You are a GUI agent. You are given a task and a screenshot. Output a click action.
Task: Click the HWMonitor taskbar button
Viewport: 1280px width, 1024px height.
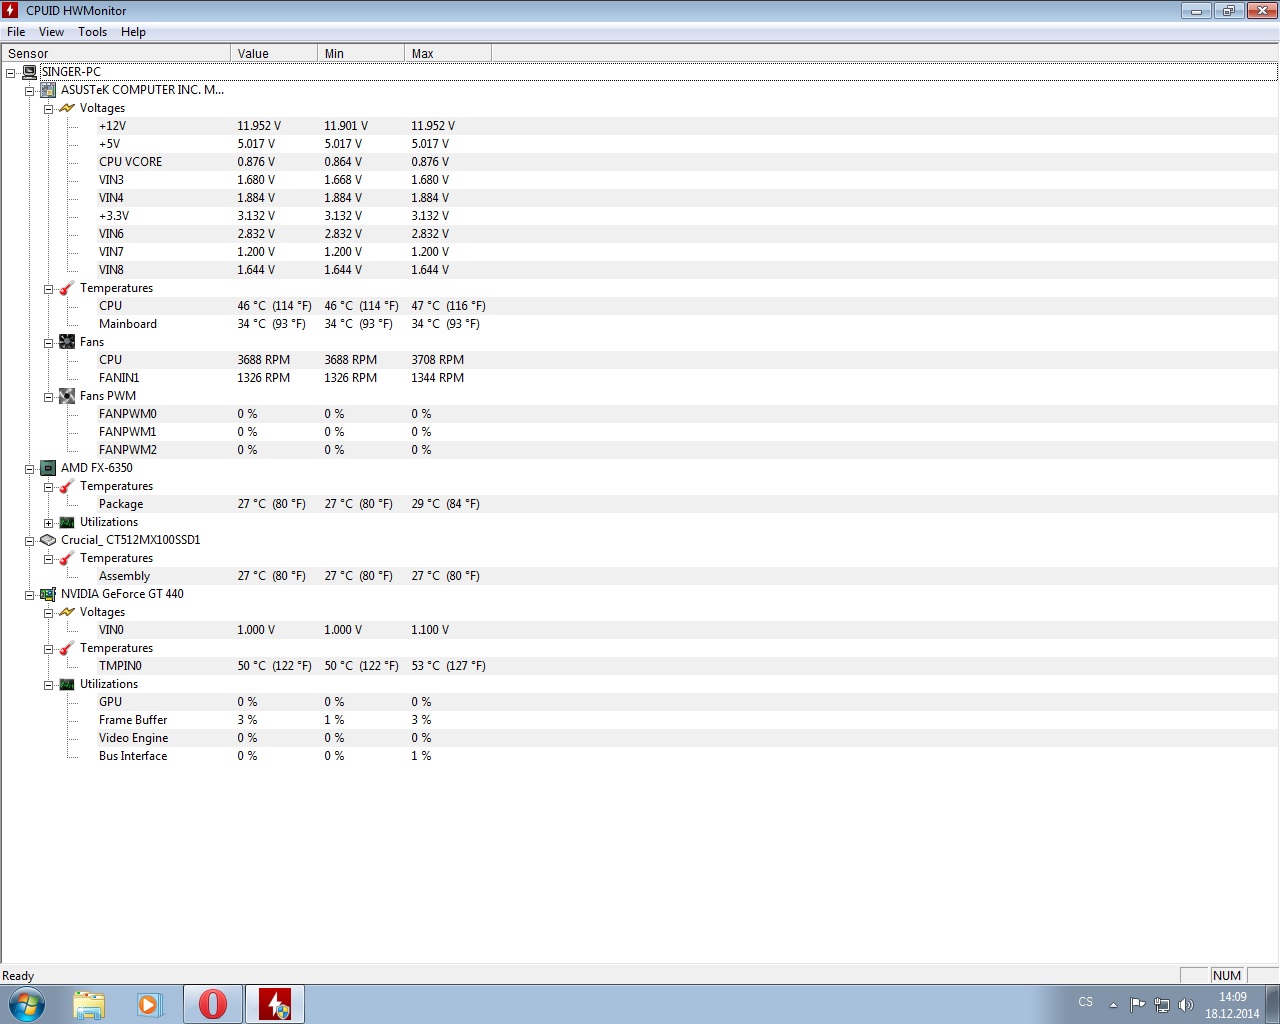pyautogui.click(x=275, y=1004)
